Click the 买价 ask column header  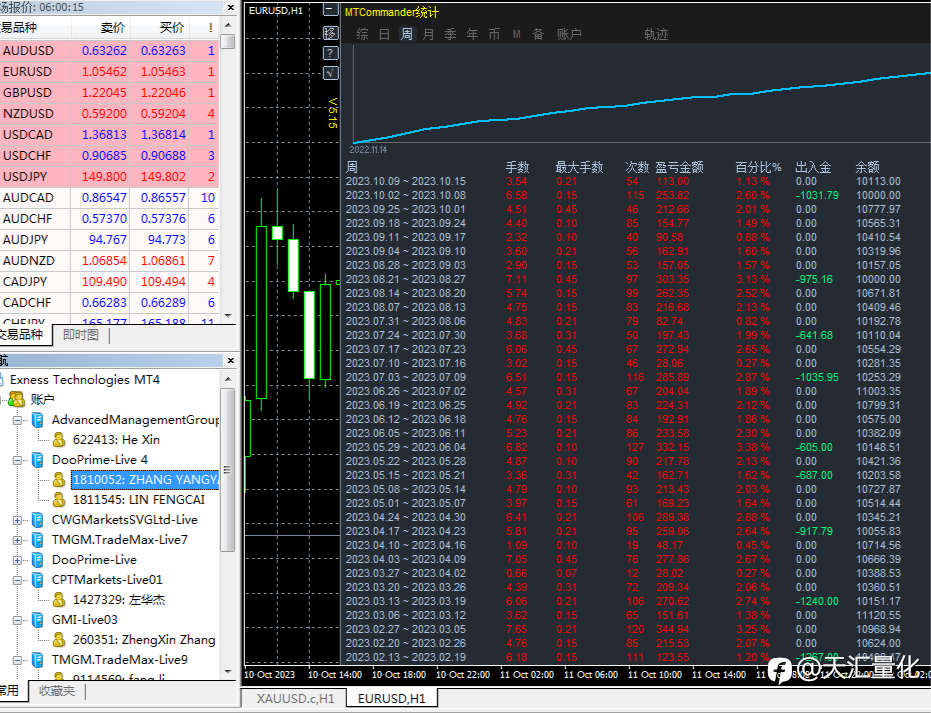160,27
